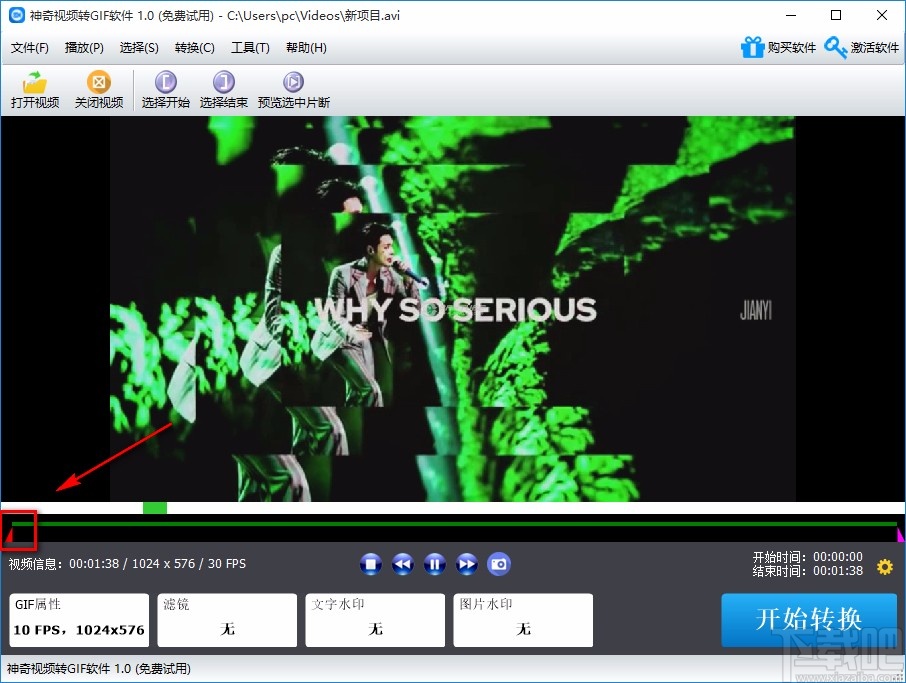Stop video playback
Screen dimensions: 906x683
point(370,564)
